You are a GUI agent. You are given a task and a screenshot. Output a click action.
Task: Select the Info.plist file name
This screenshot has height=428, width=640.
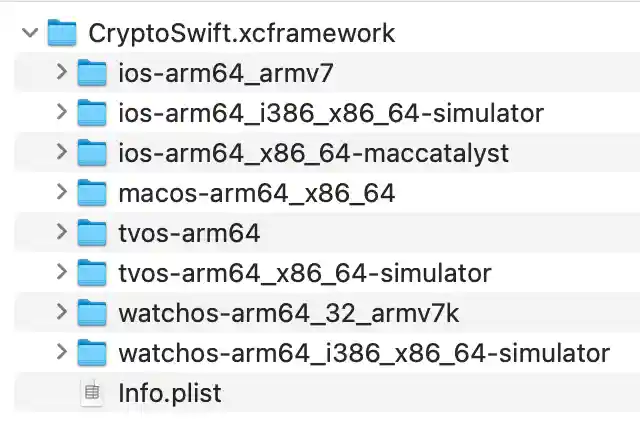point(169,393)
